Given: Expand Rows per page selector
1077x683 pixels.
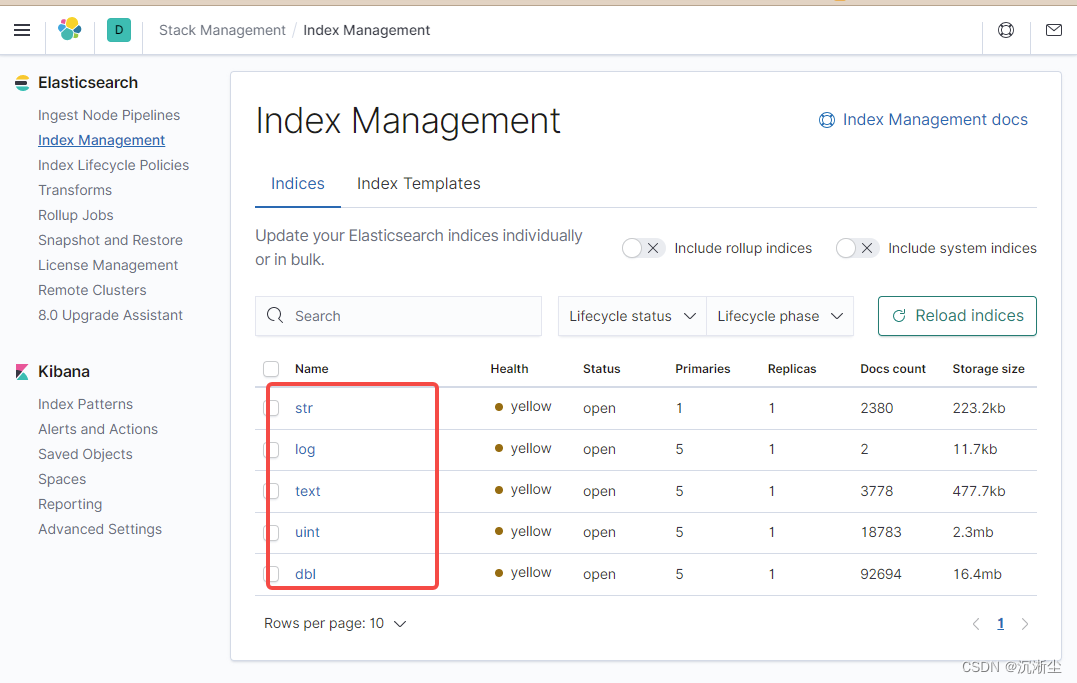Looking at the screenshot, I should coord(335,623).
